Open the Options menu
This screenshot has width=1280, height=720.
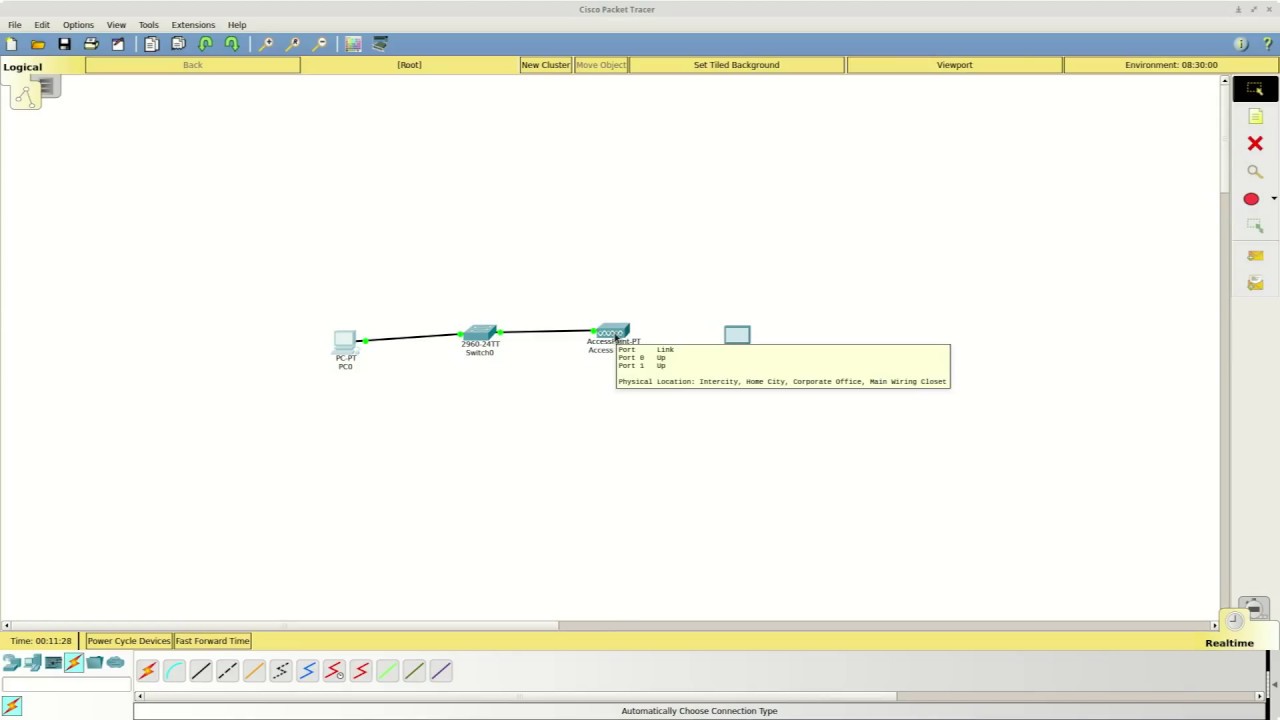tap(78, 25)
